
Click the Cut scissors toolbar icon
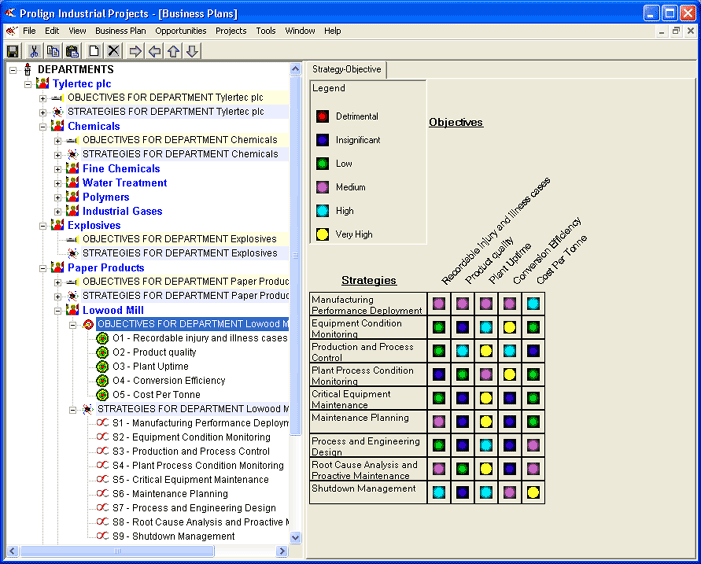(x=33, y=51)
